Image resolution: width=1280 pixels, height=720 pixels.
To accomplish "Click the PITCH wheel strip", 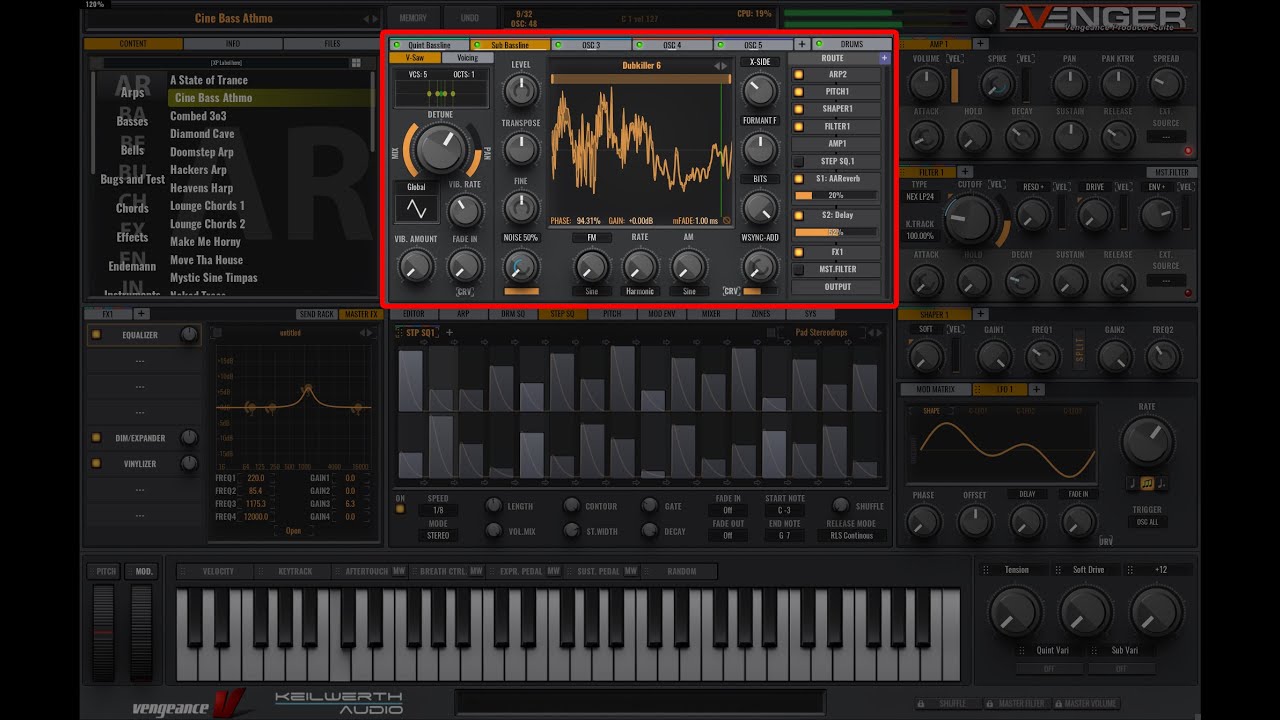I will pos(104,634).
